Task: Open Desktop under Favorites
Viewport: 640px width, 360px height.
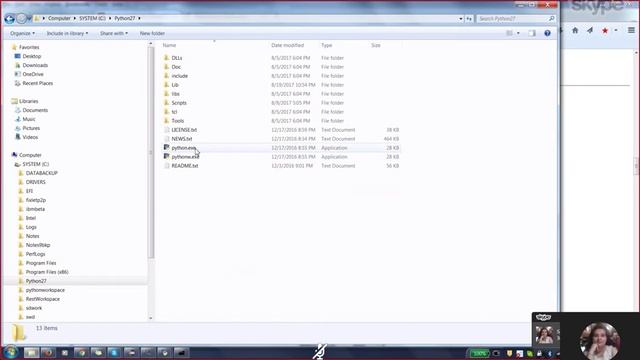Action: 31,56
